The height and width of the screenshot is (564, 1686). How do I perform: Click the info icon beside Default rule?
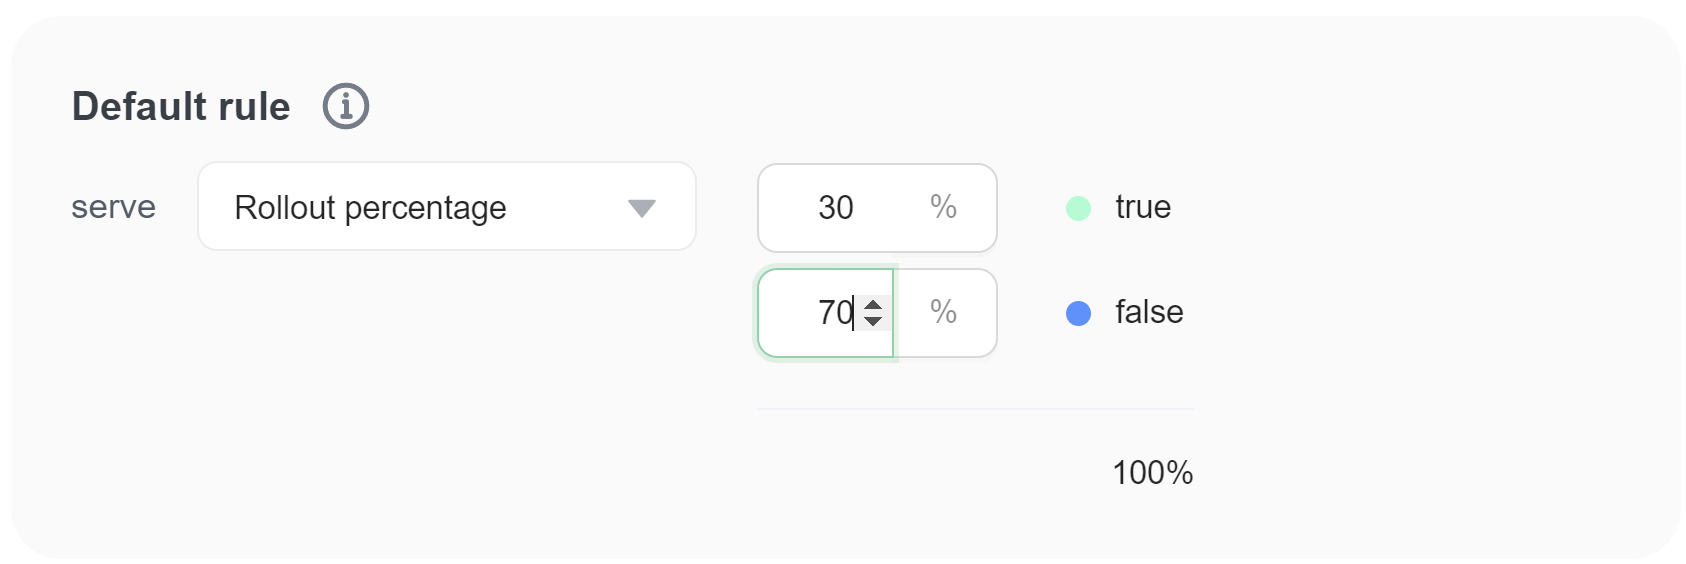pos(346,106)
